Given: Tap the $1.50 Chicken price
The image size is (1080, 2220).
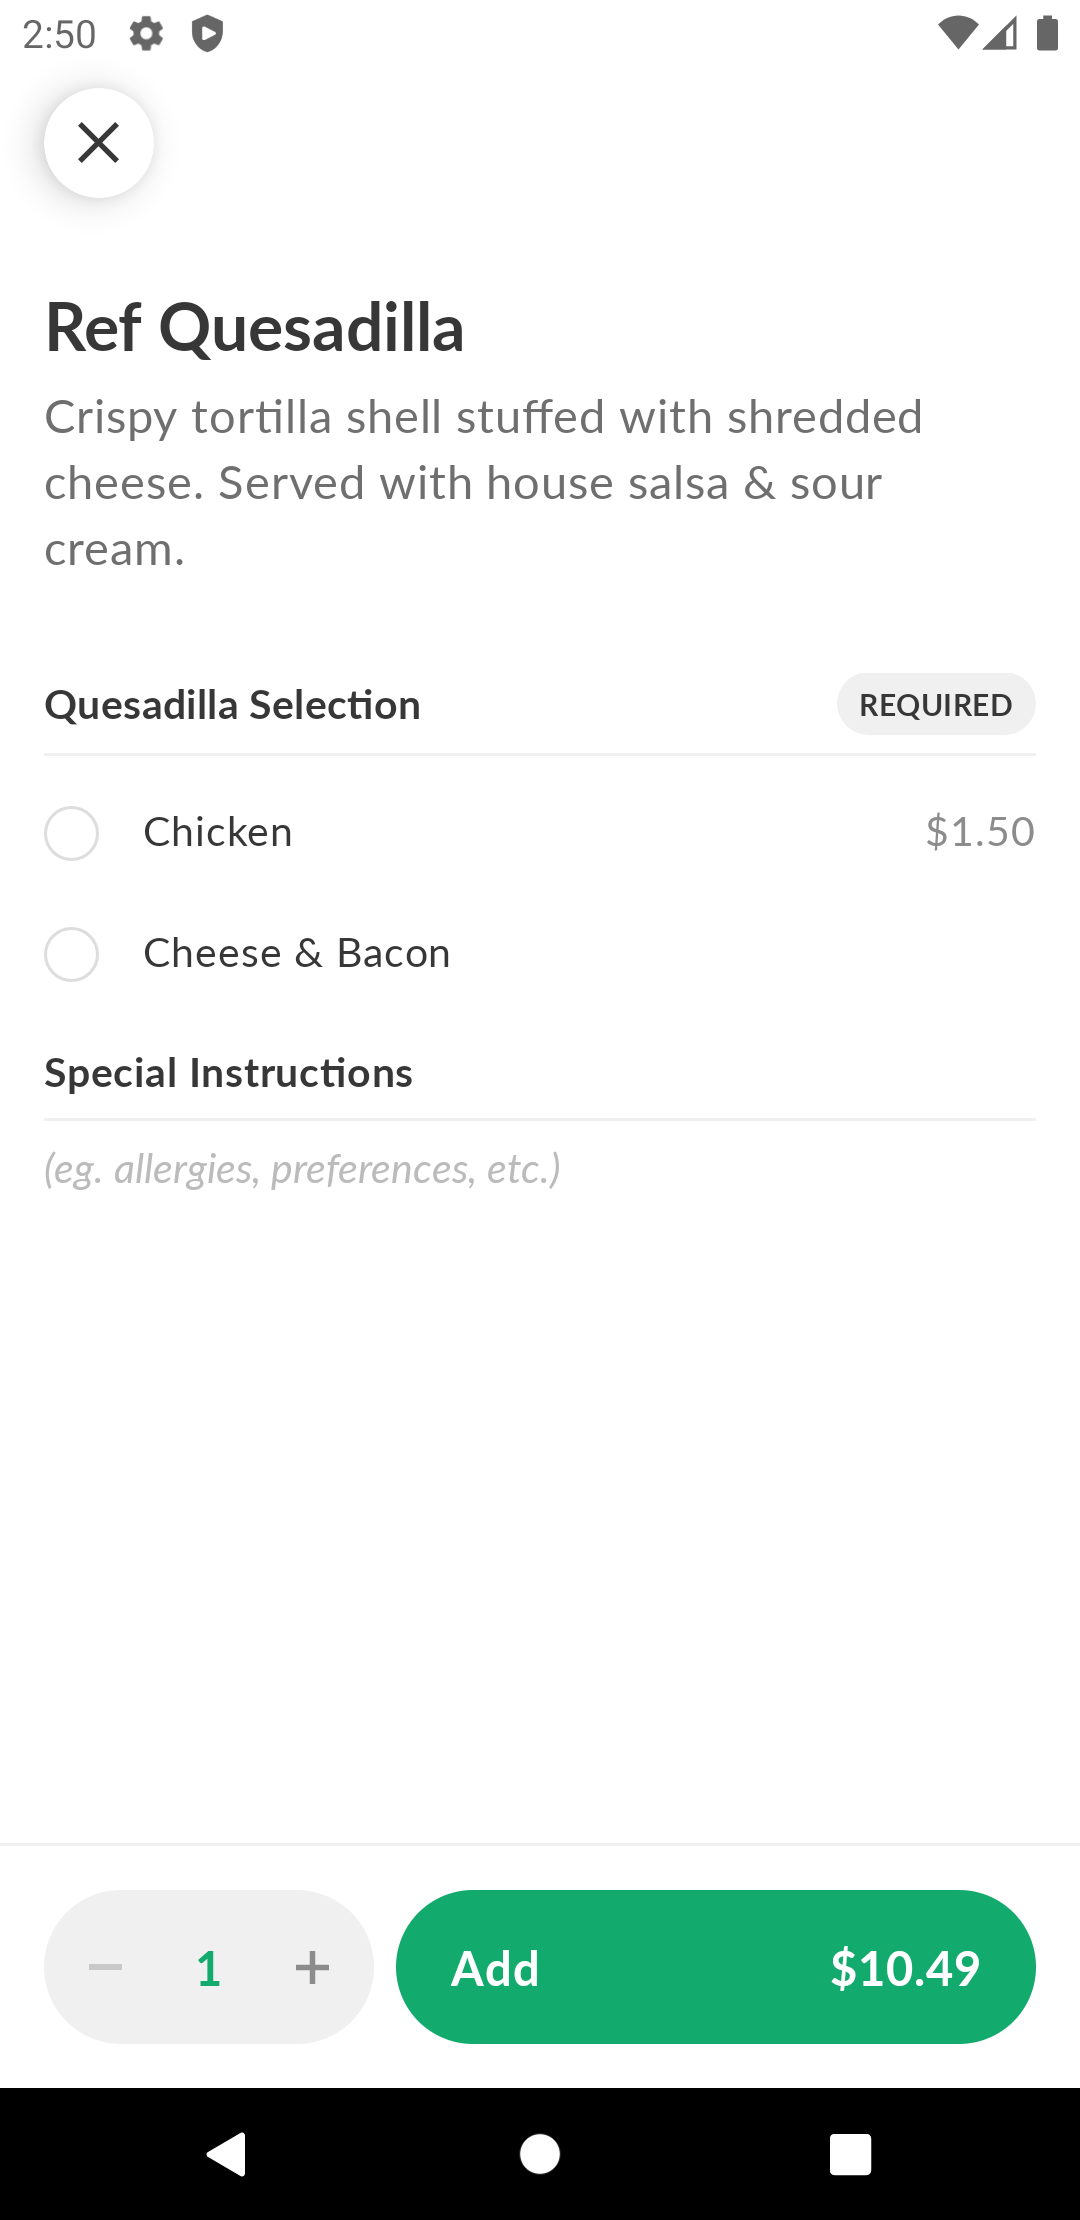Looking at the screenshot, I should tap(979, 832).
